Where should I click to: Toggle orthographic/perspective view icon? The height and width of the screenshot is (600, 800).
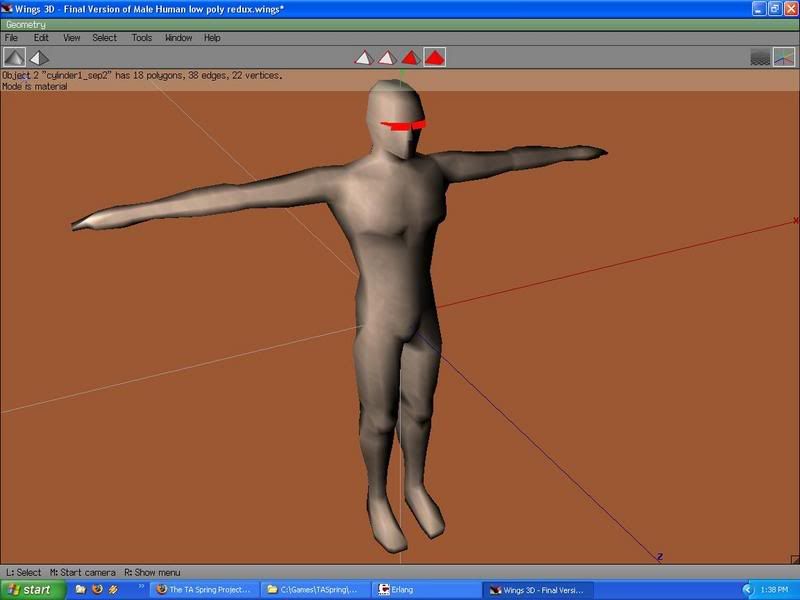(x=39, y=58)
